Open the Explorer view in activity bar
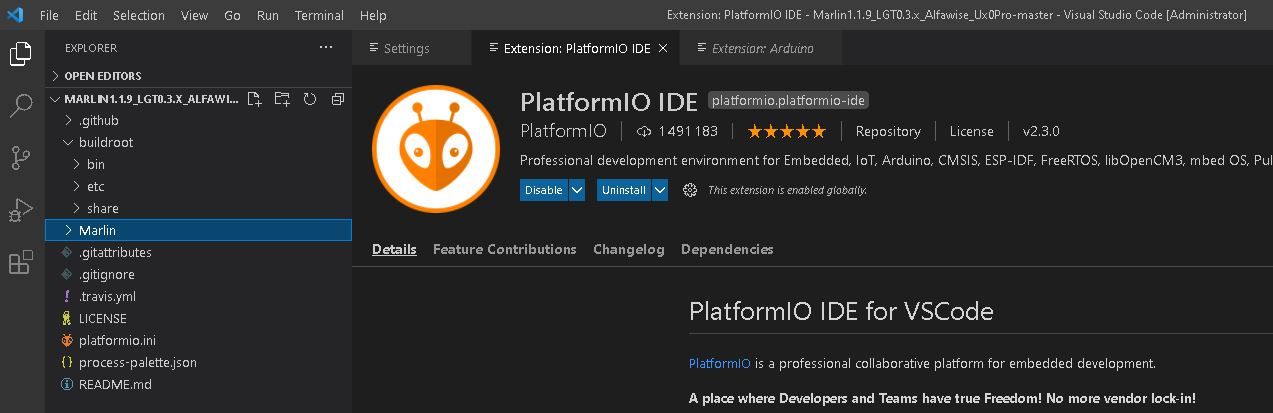Viewport: 1273px width, 413px height. (21, 54)
